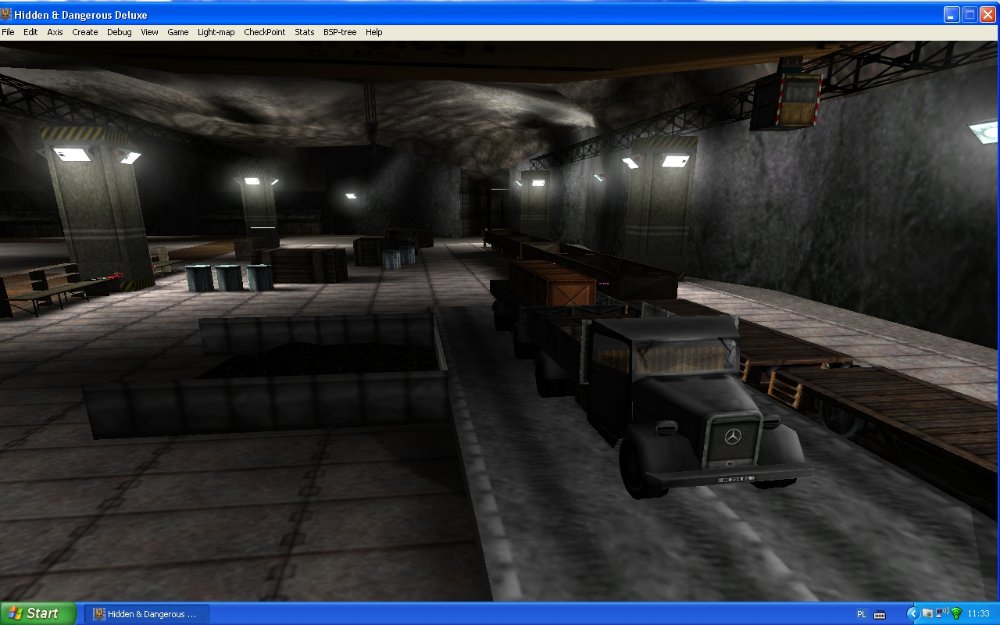Click the wireless network computer tray icon
This screenshot has height=625, width=1000.
click(x=942, y=614)
